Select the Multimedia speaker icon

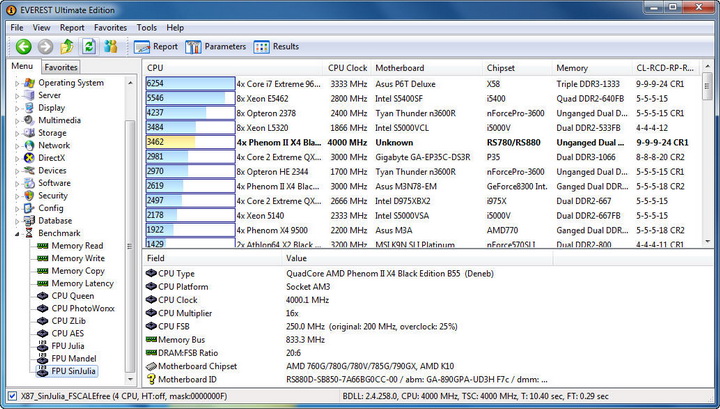click(x=29, y=120)
